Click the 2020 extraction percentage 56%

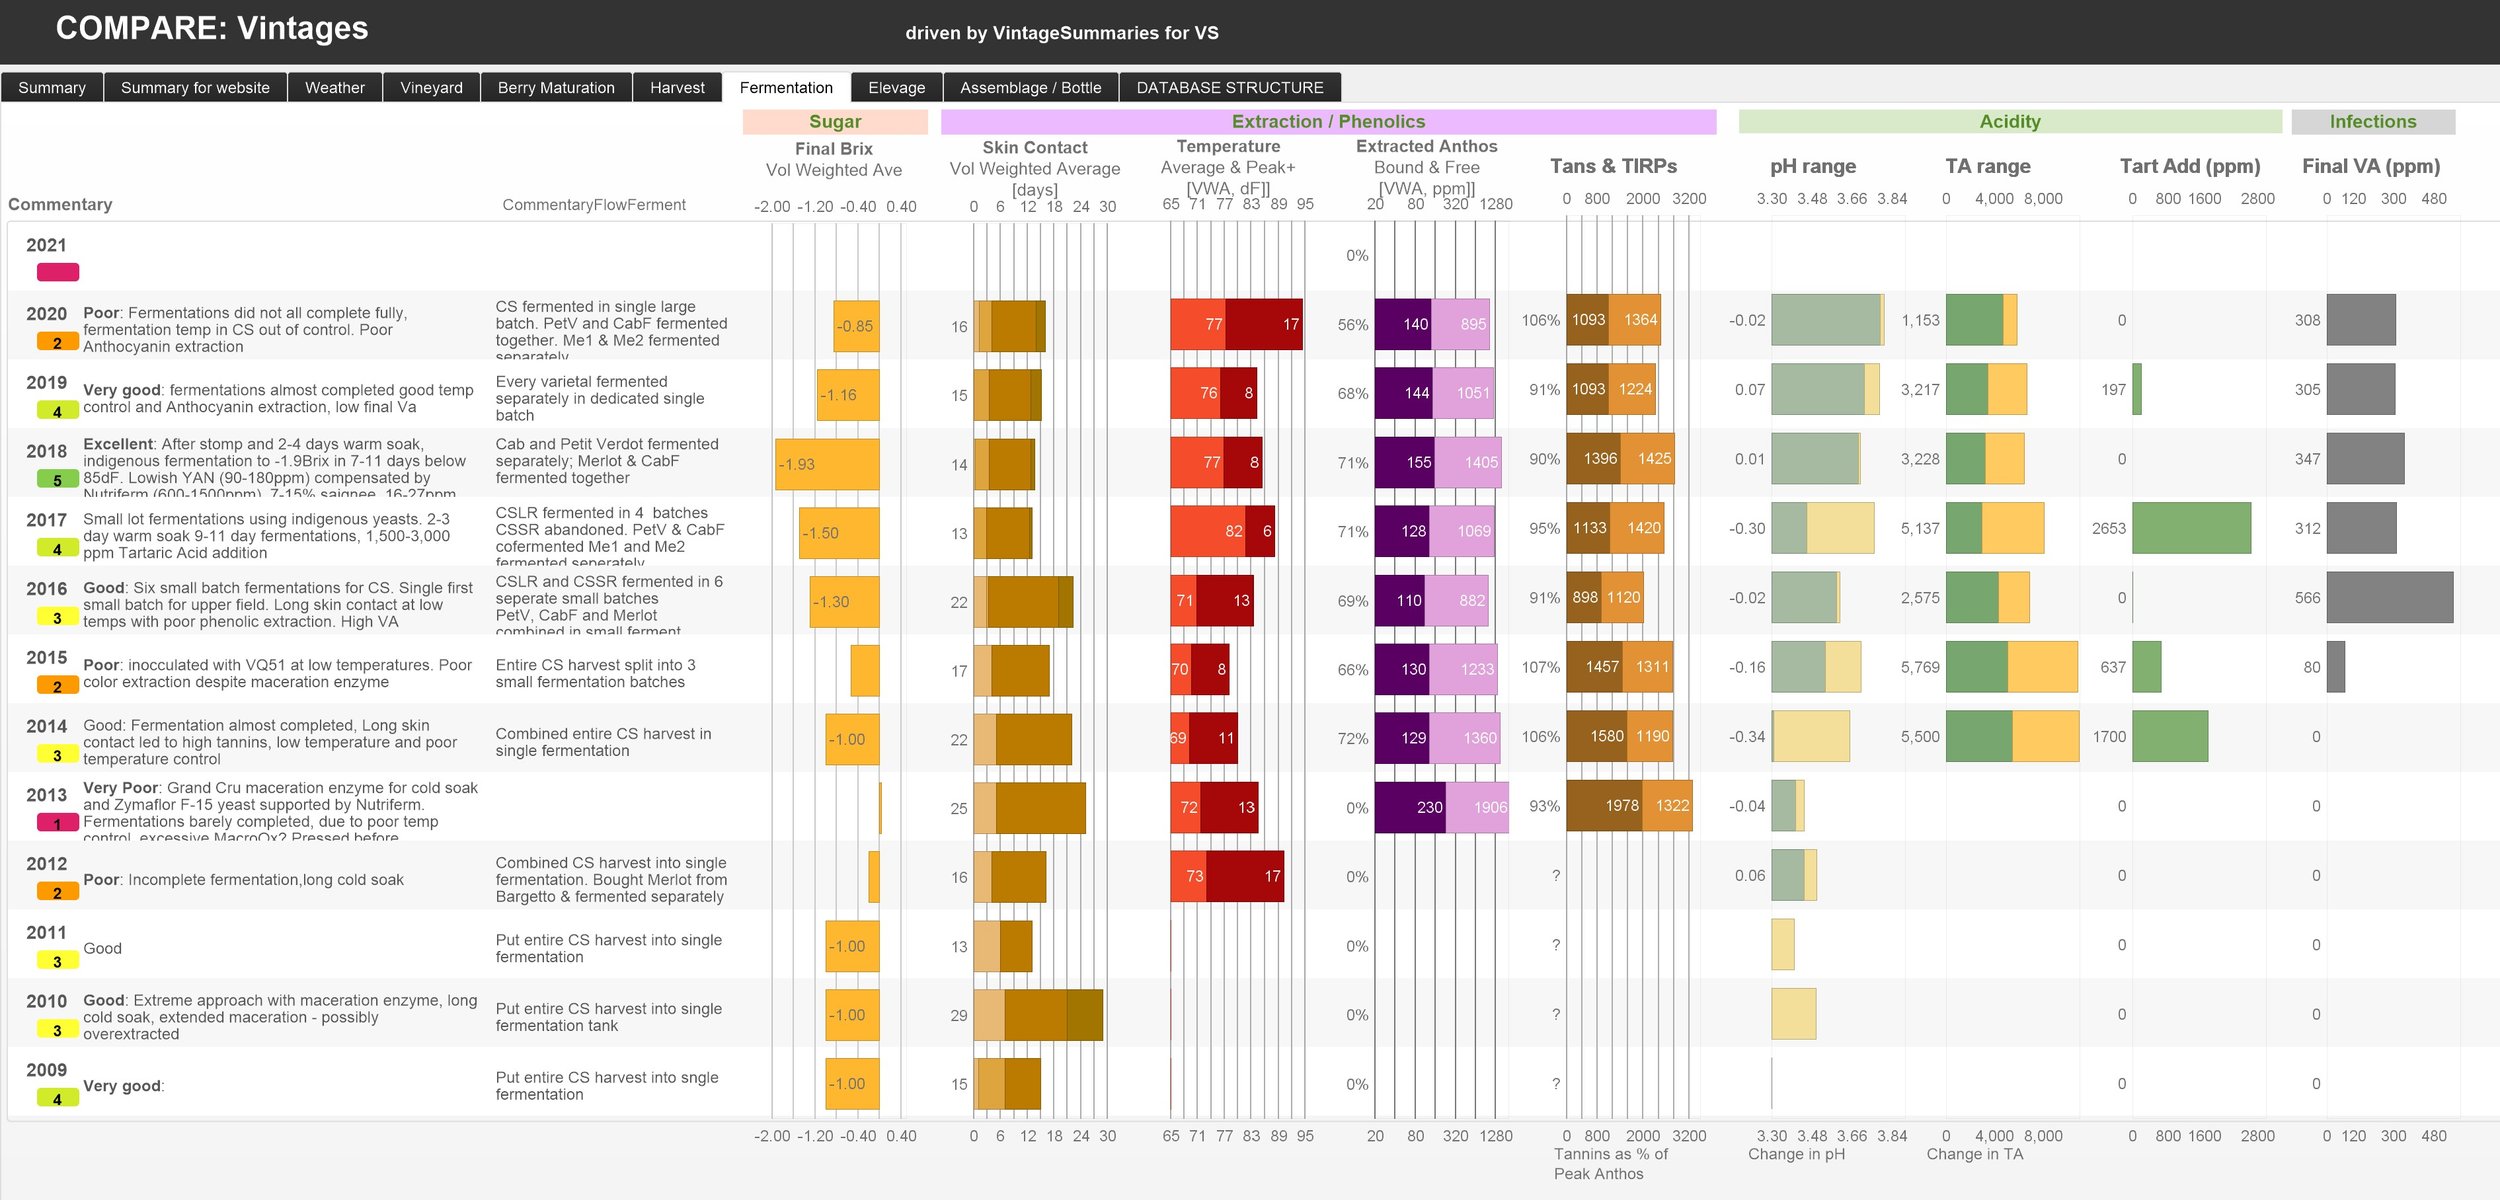click(x=1353, y=325)
